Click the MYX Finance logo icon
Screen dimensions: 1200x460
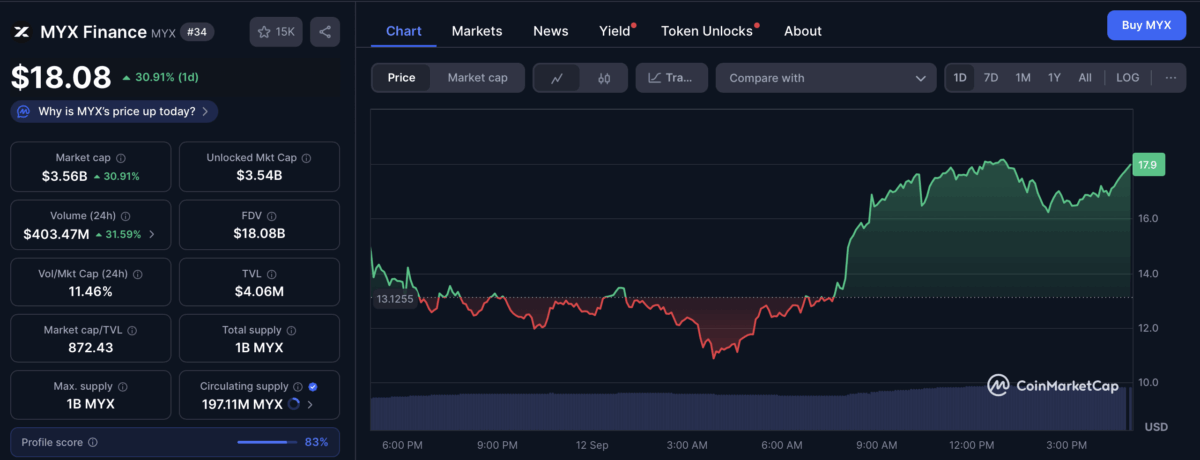21,32
